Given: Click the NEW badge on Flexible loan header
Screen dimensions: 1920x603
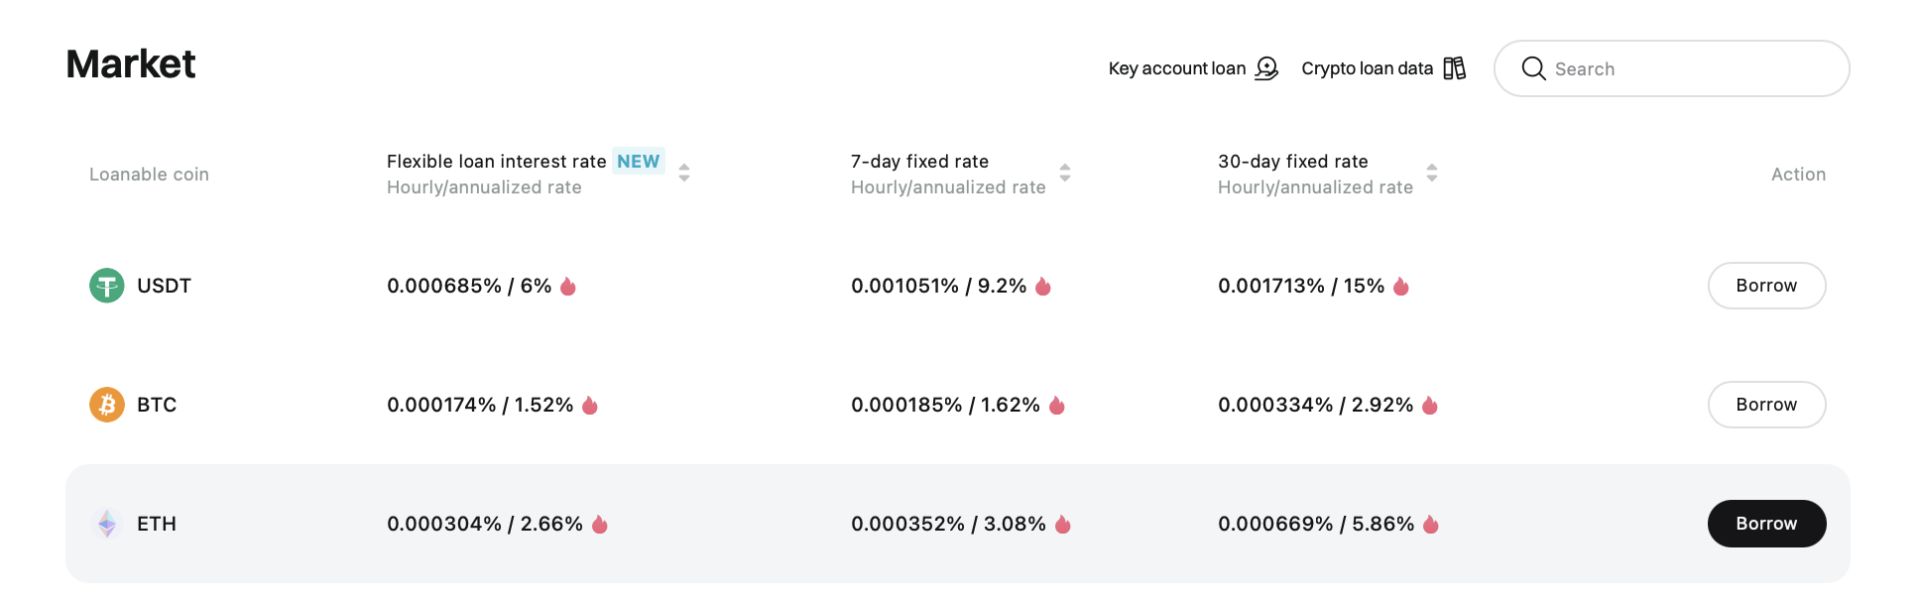Looking at the screenshot, I should coord(638,161).
